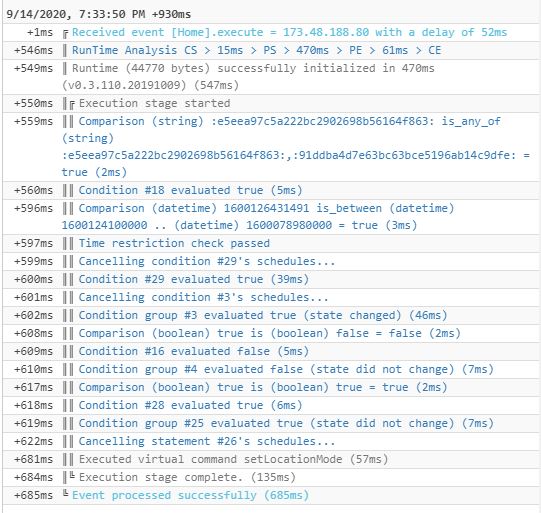Screen dimensions: 541x513
Task: Click the log timestamp 9/14/2020, 7:33:50 PM header
Action: tap(98, 14)
